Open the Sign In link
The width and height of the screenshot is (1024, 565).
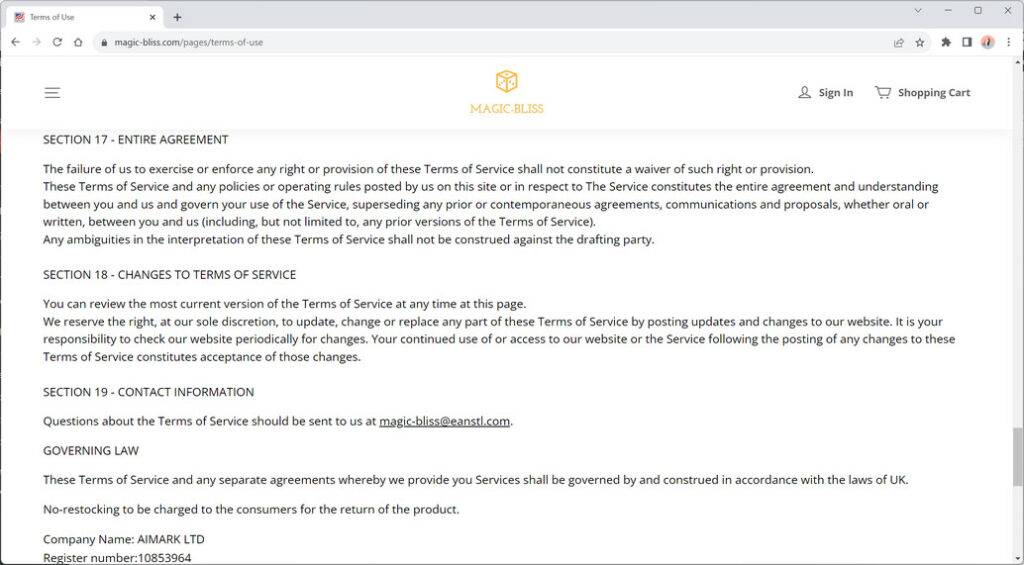click(835, 93)
